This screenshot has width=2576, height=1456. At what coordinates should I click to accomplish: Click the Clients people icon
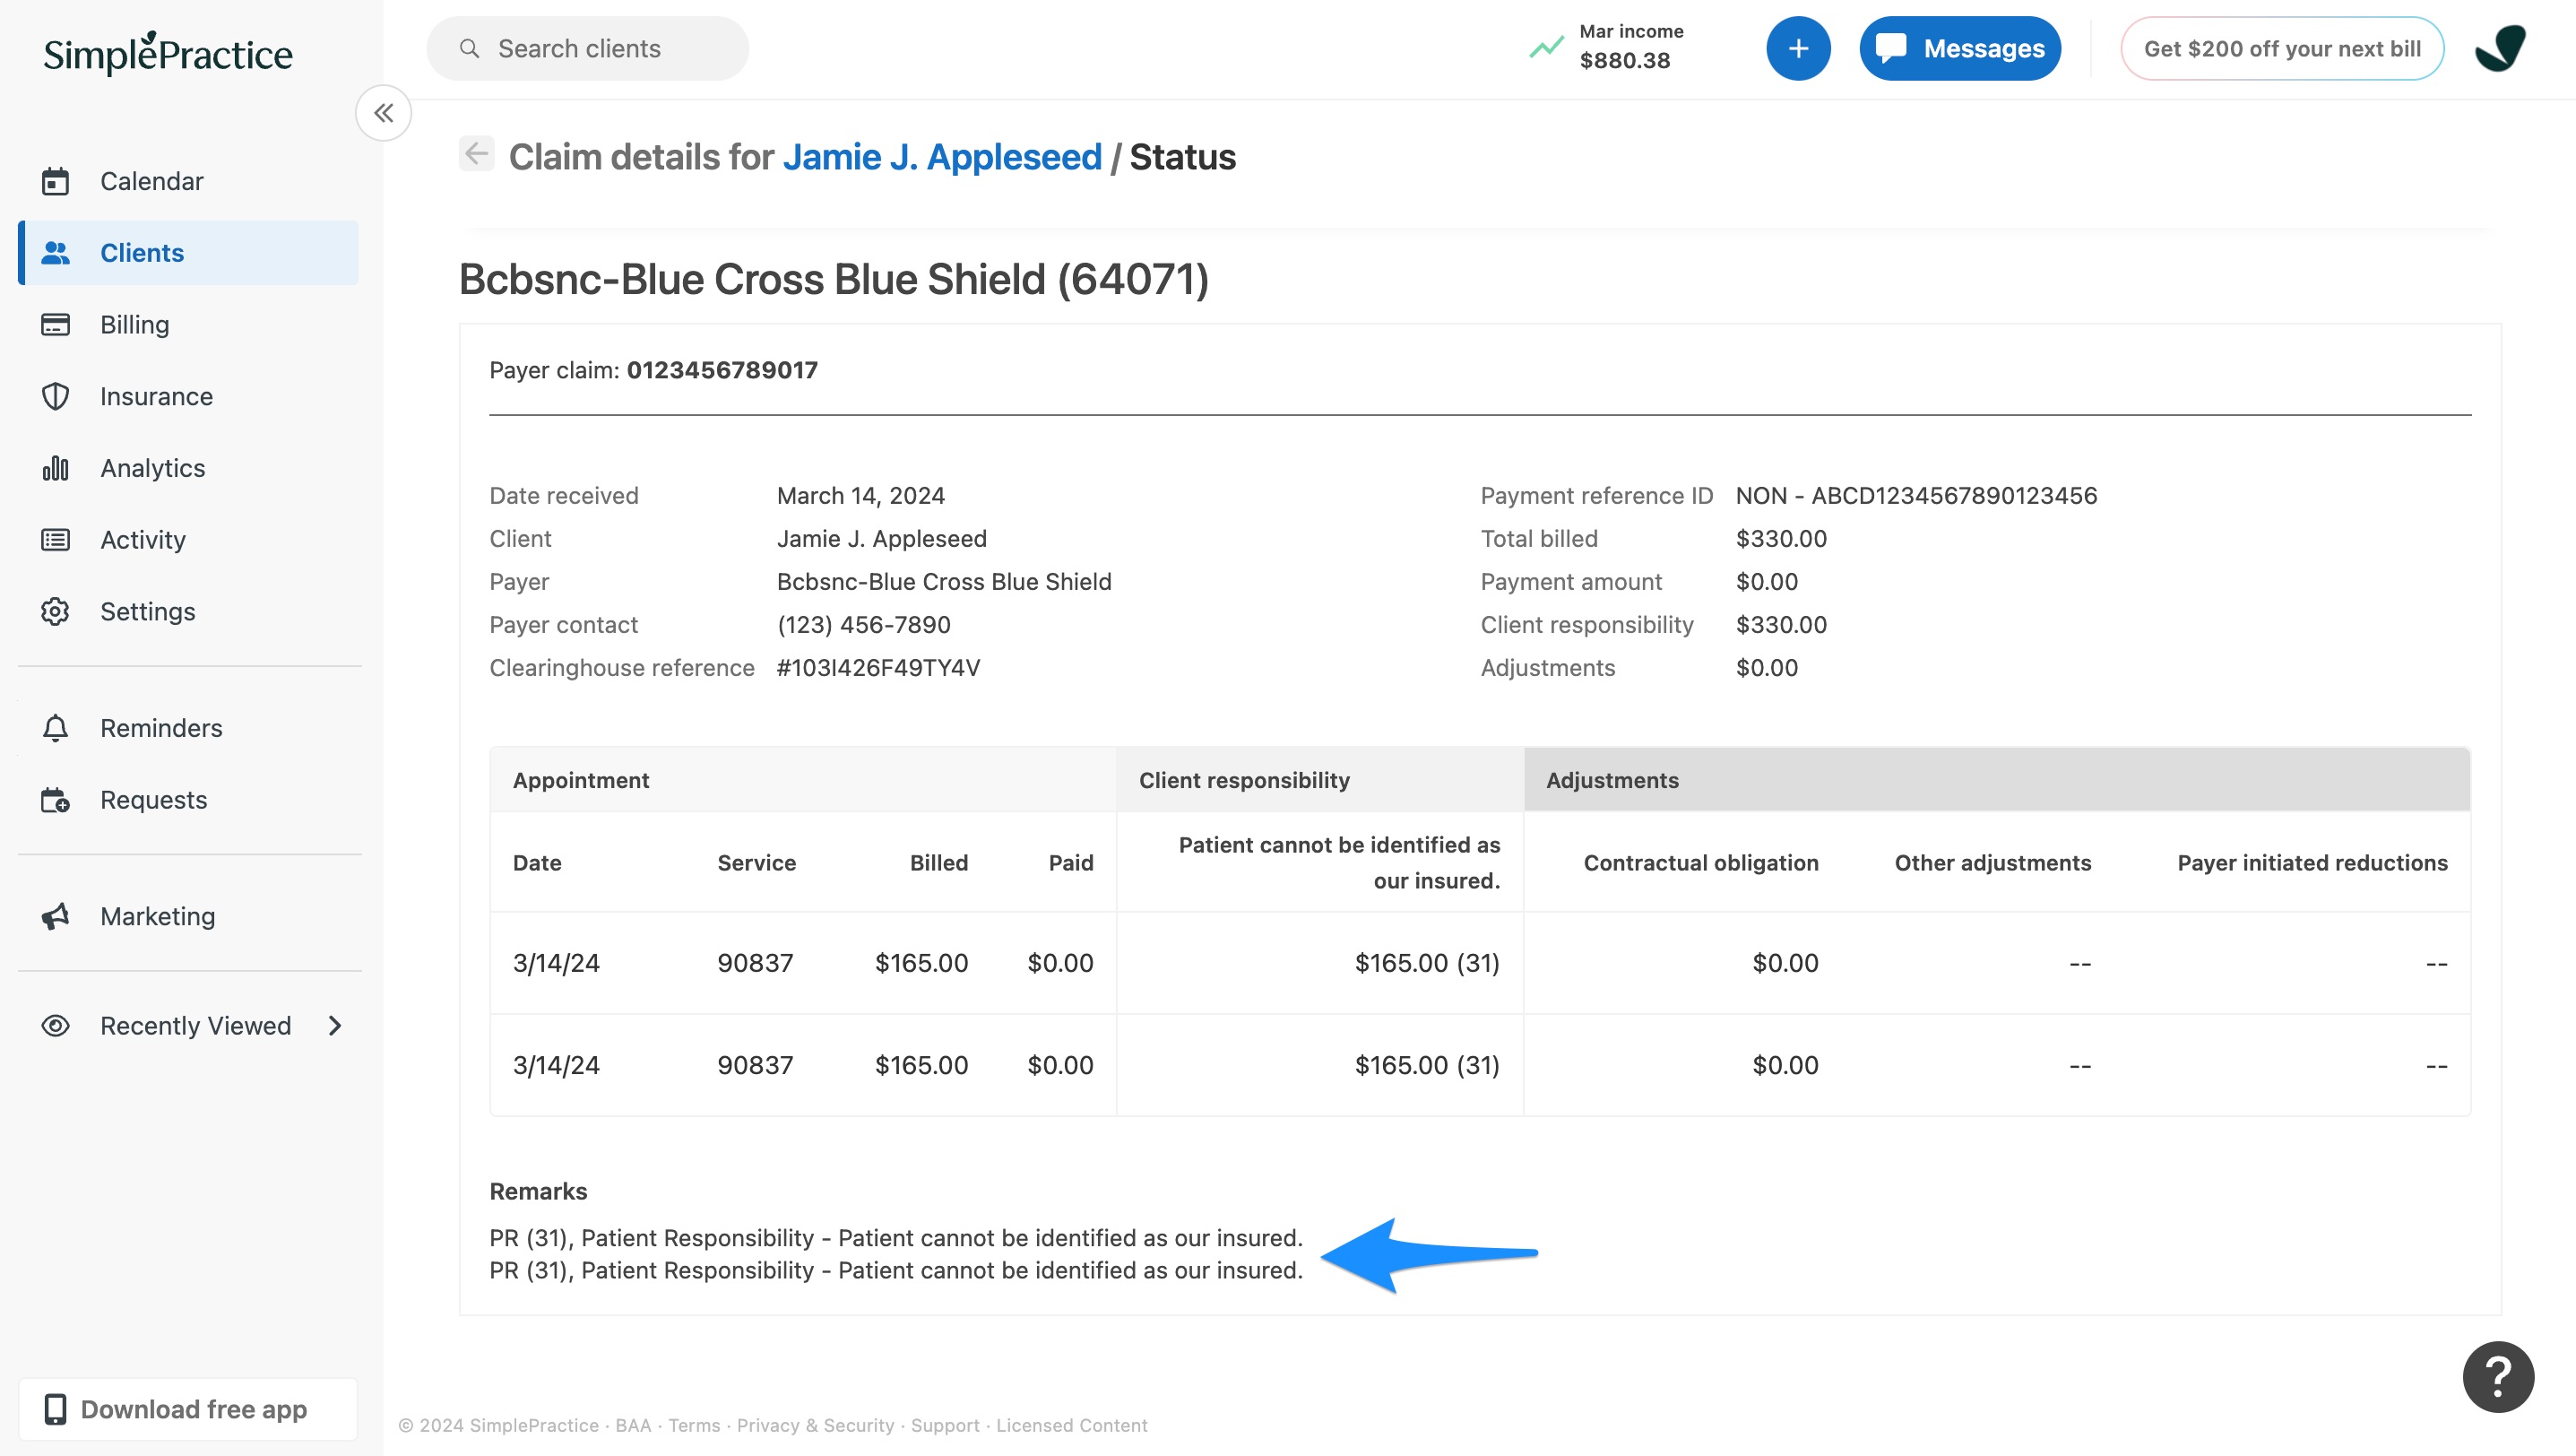[55, 253]
